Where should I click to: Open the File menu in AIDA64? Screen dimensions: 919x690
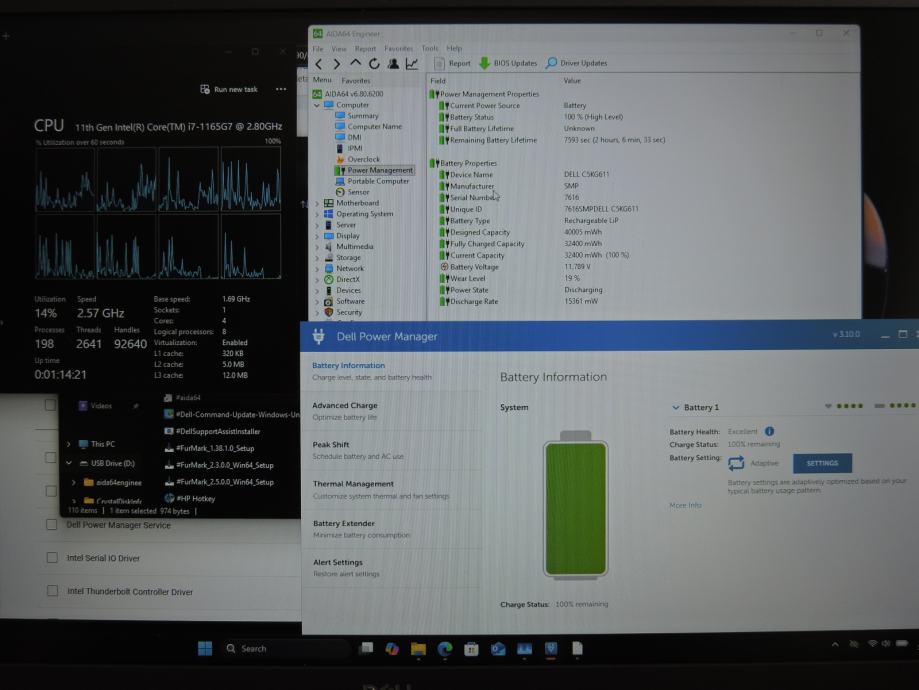tap(318, 49)
